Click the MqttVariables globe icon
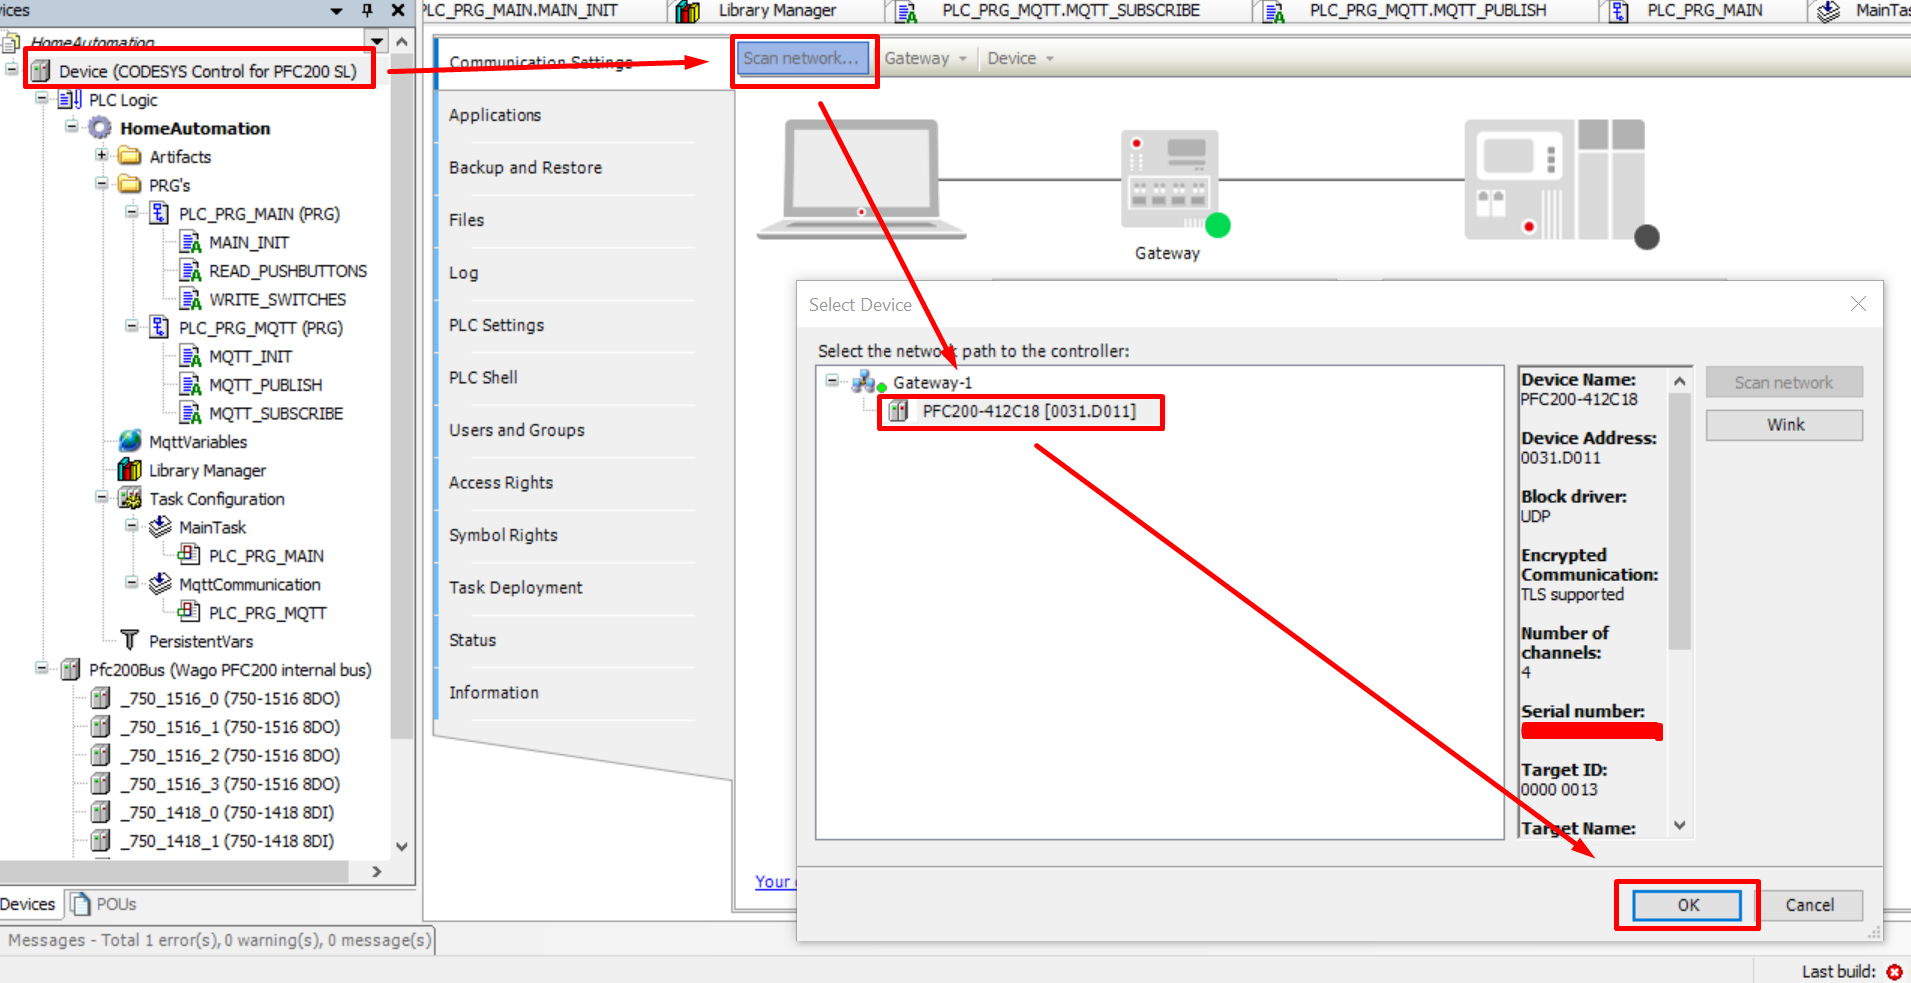 click(x=130, y=441)
